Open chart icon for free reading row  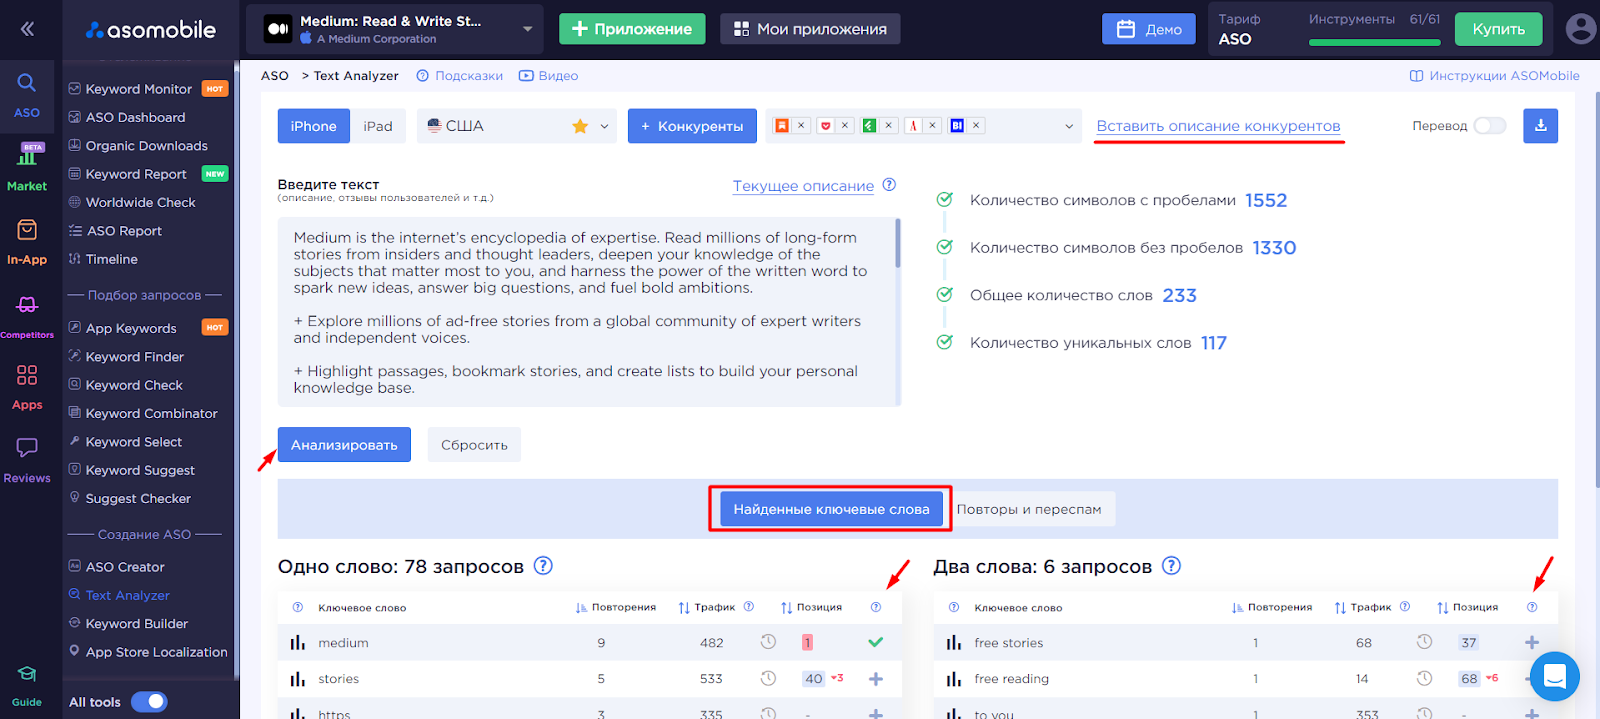tap(953, 679)
